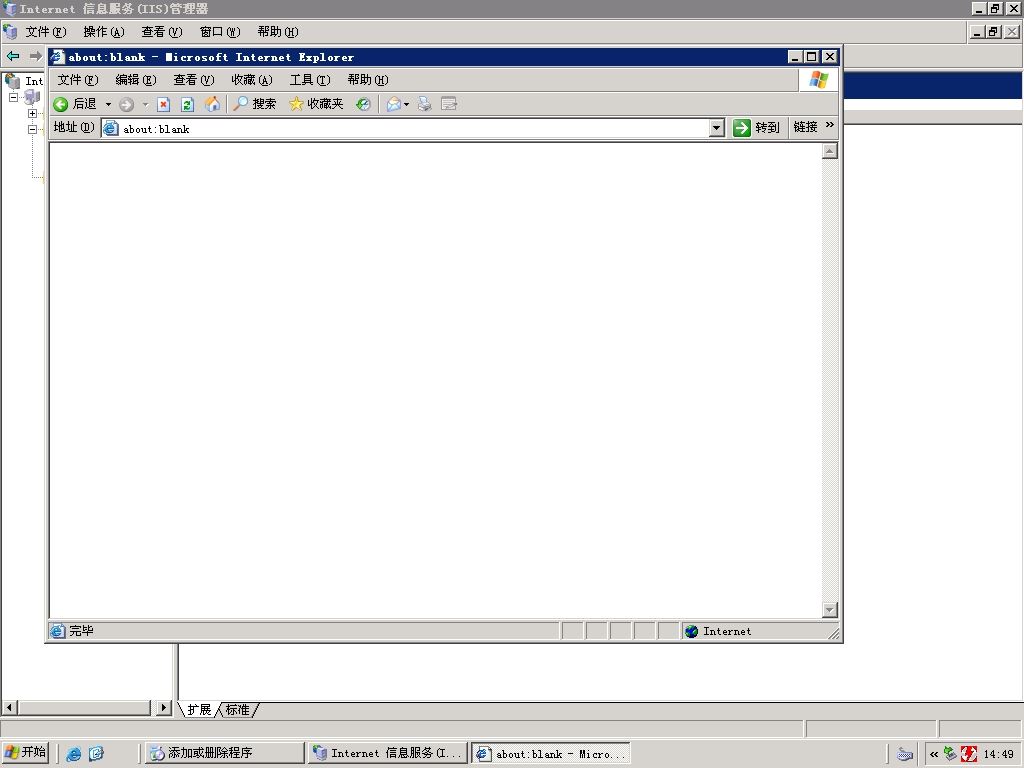Screen dimensions: 1024x768
Task: Click the red shield tray icon
Action: (969, 754)
